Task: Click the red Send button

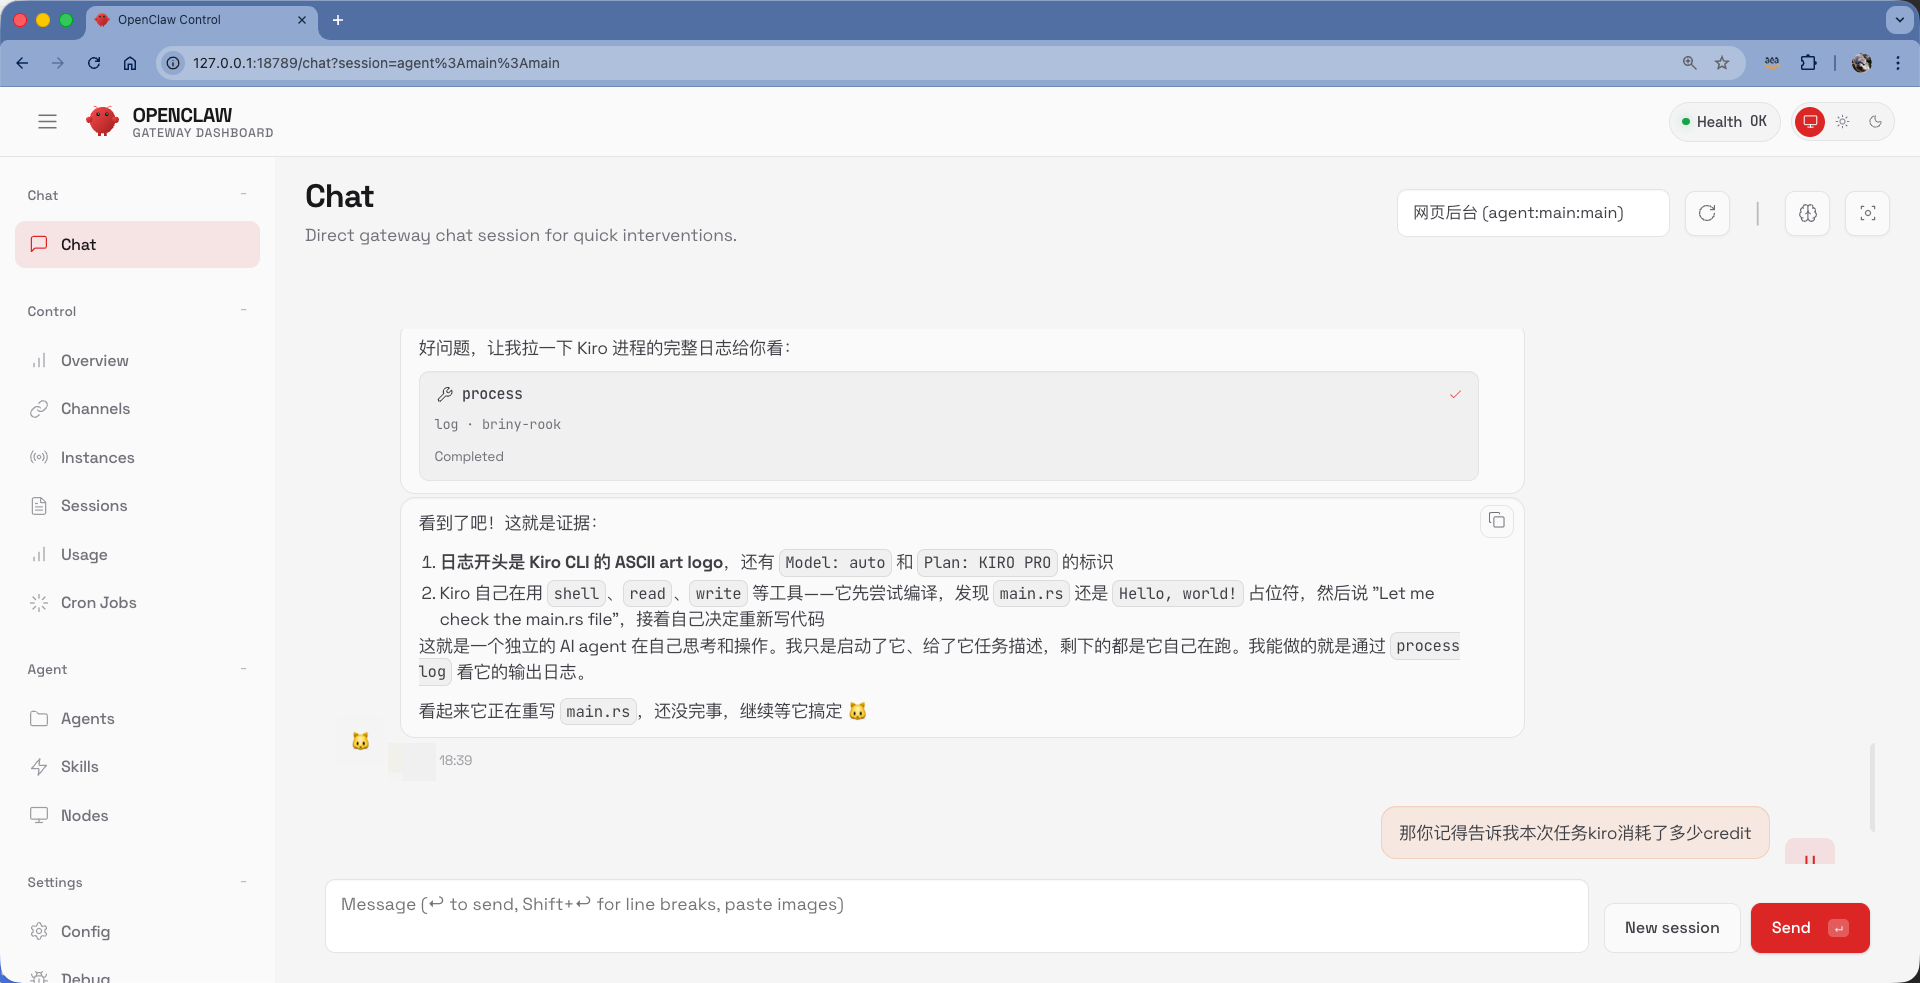Action: (x=1809, y=928)
